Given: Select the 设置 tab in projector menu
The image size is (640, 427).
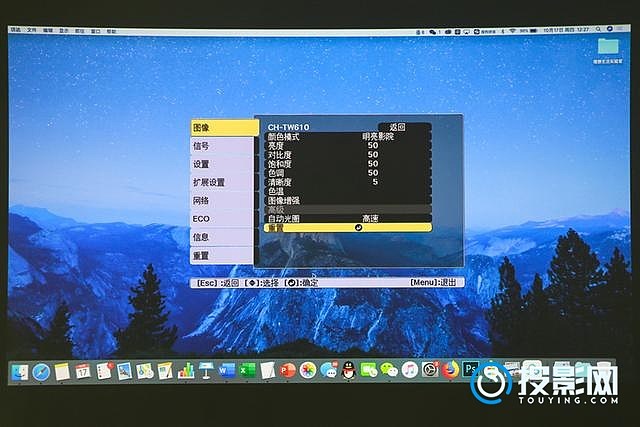Looking at the screenshot, I should point(222,164).
